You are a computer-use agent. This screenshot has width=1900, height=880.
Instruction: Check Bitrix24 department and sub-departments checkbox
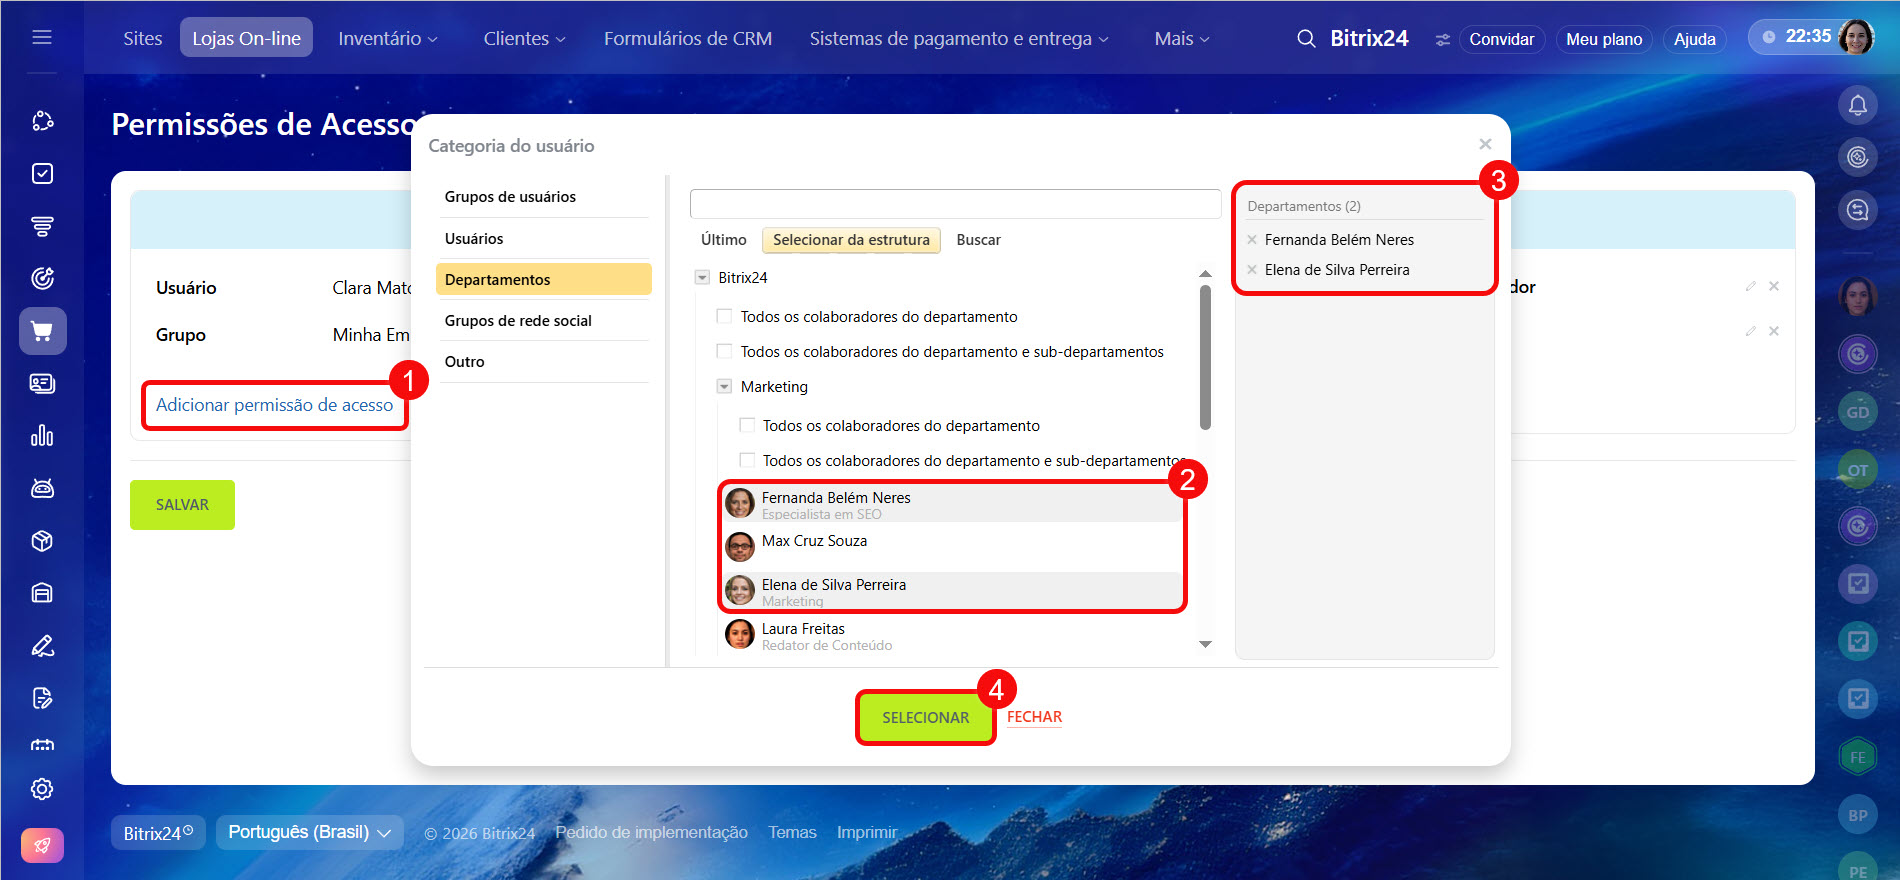725,352
